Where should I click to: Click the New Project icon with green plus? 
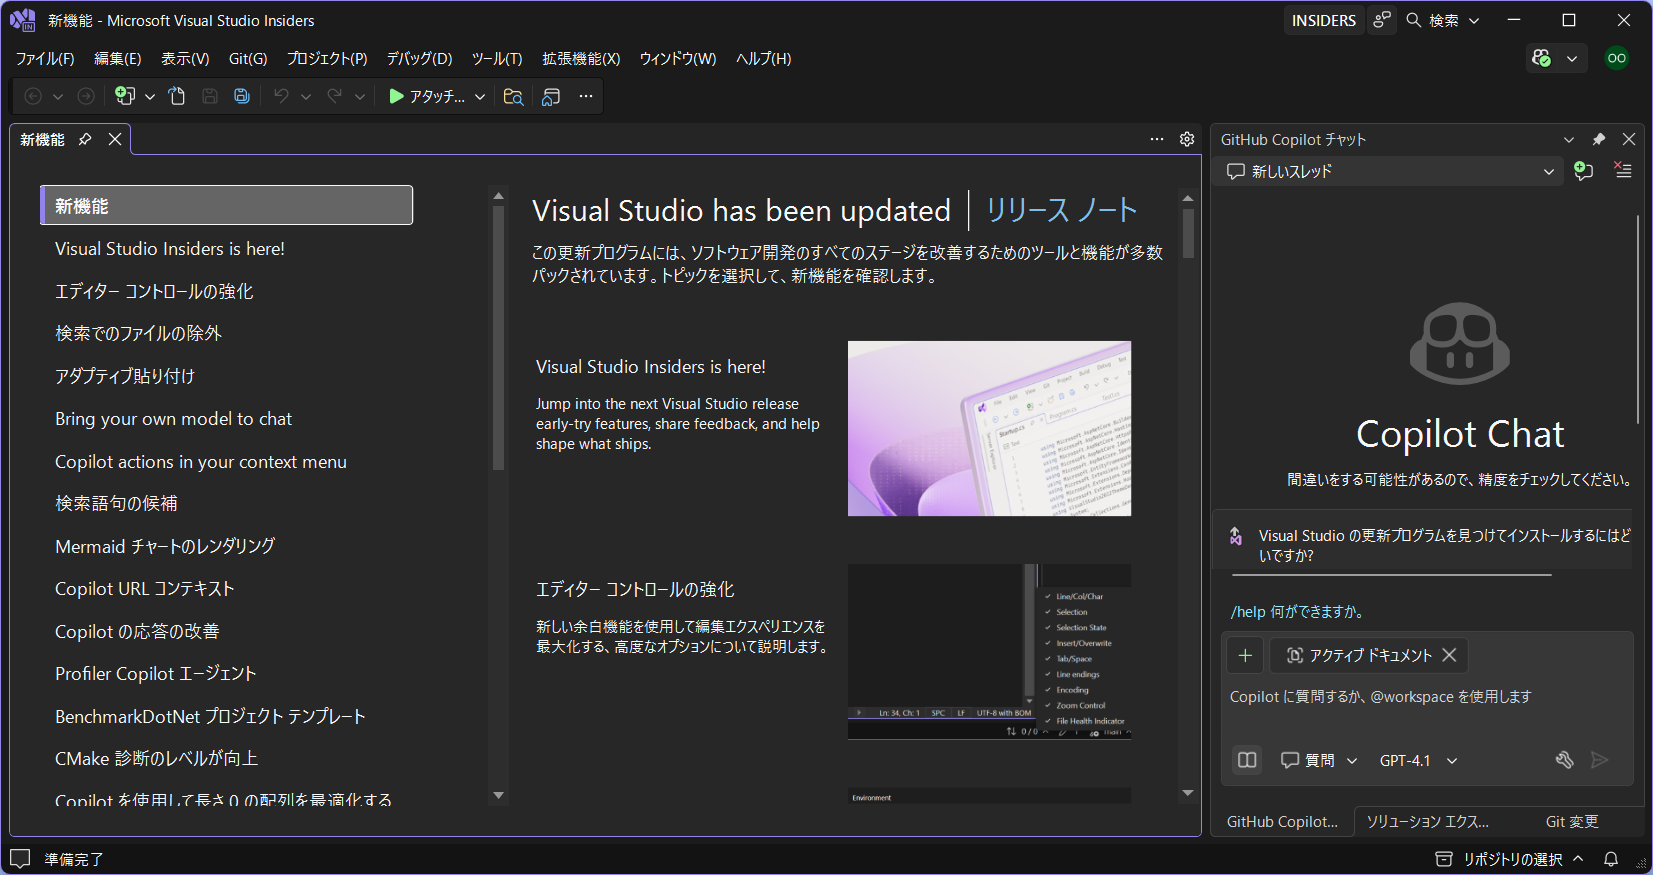click(x=125, y=96)
